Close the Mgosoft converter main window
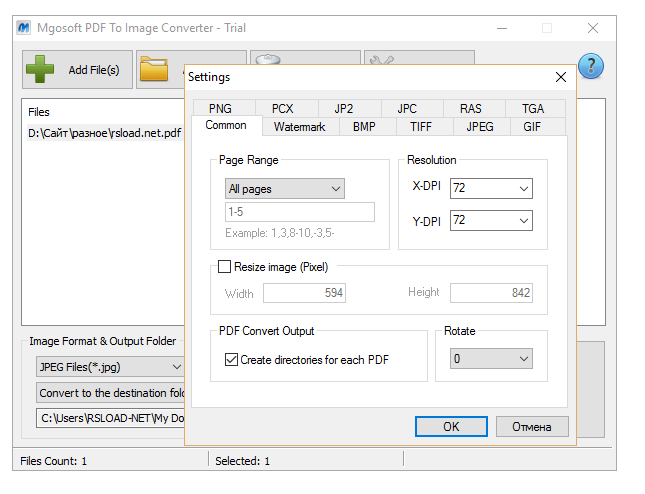This screenshot has height=494, width=645. coord(593,28)
